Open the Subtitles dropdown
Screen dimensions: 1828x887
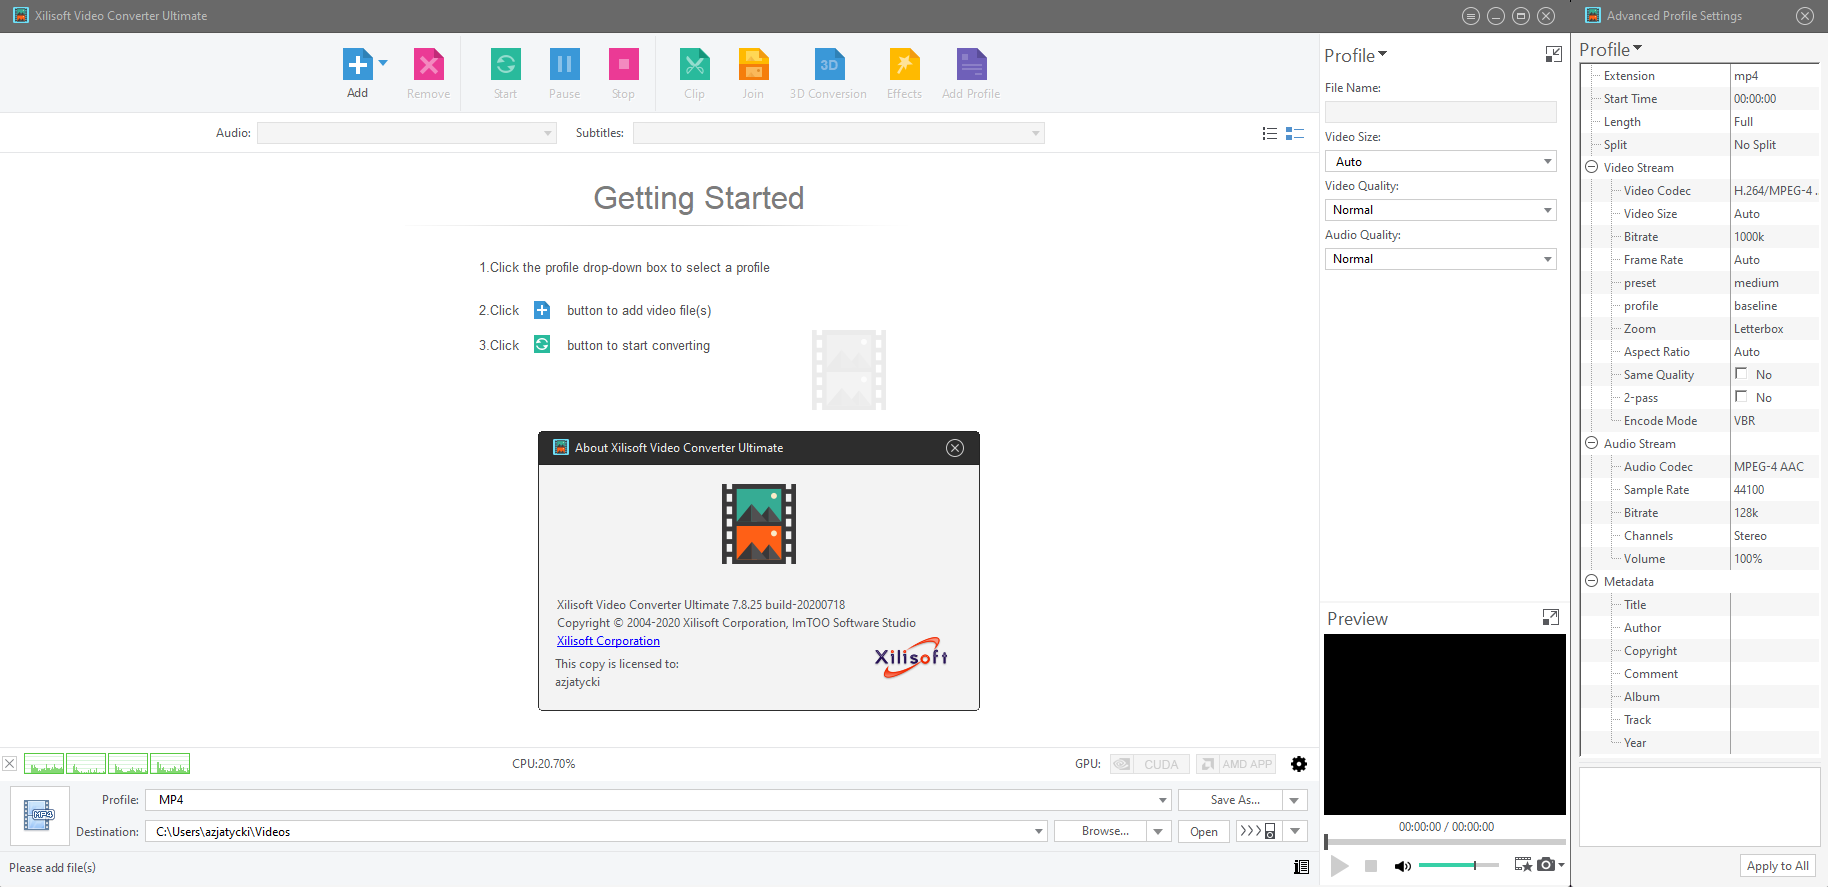[839, 133]
